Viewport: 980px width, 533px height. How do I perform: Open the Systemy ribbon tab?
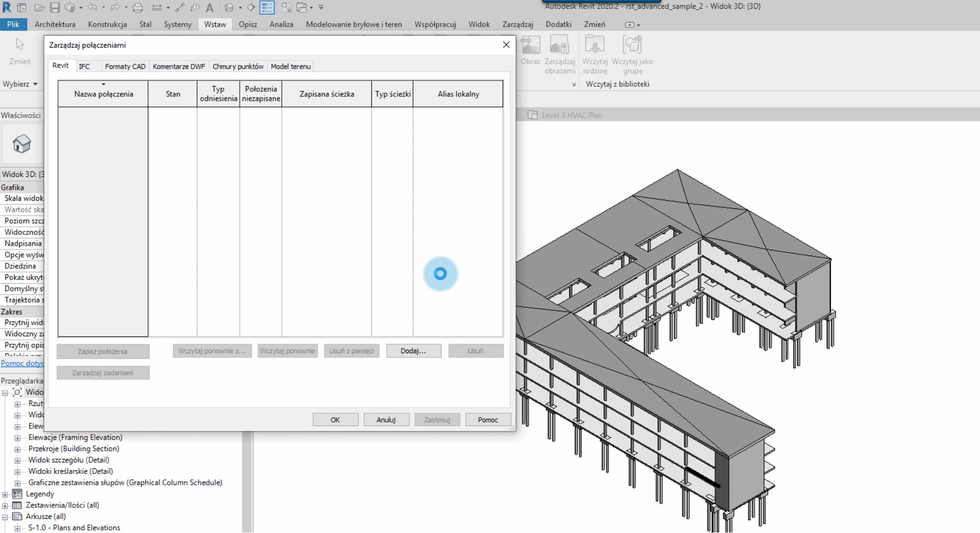tap(178, 24)
